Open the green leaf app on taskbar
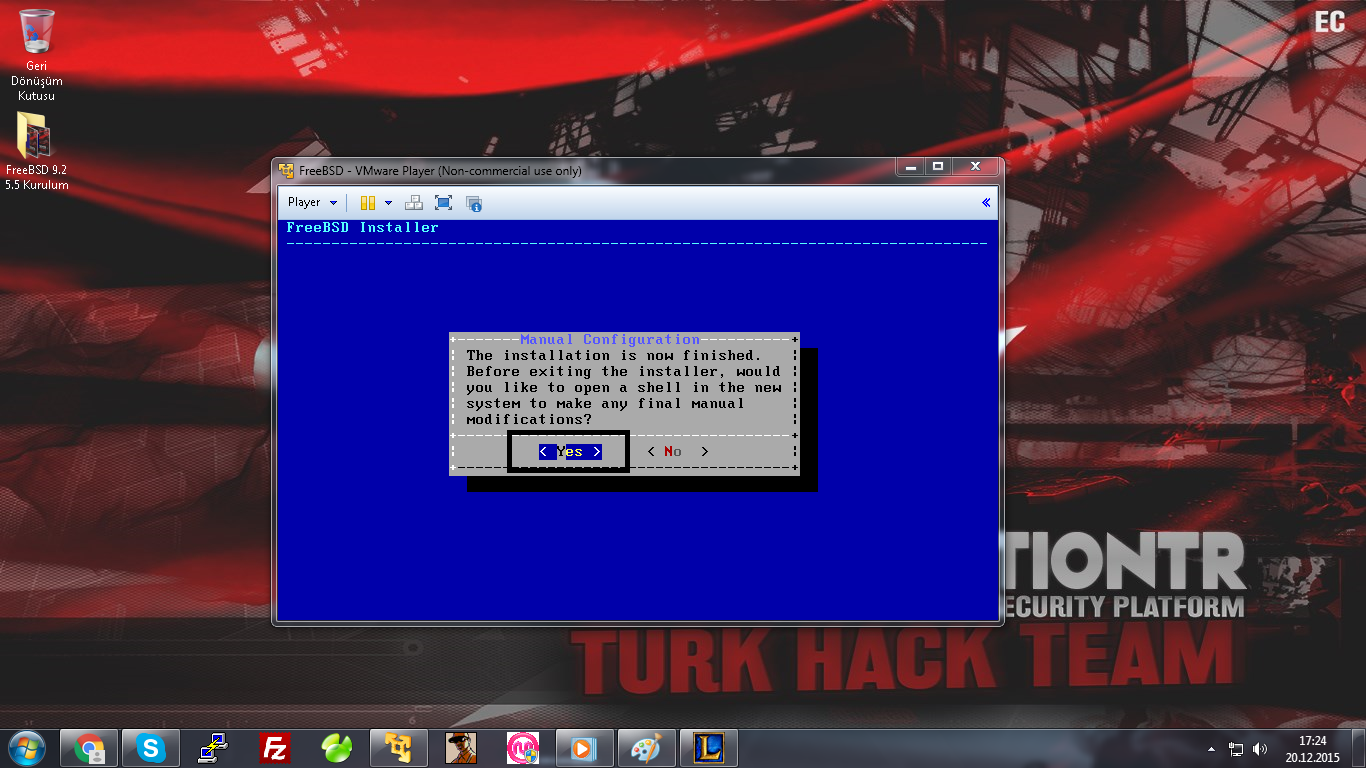 coord(337,748)
